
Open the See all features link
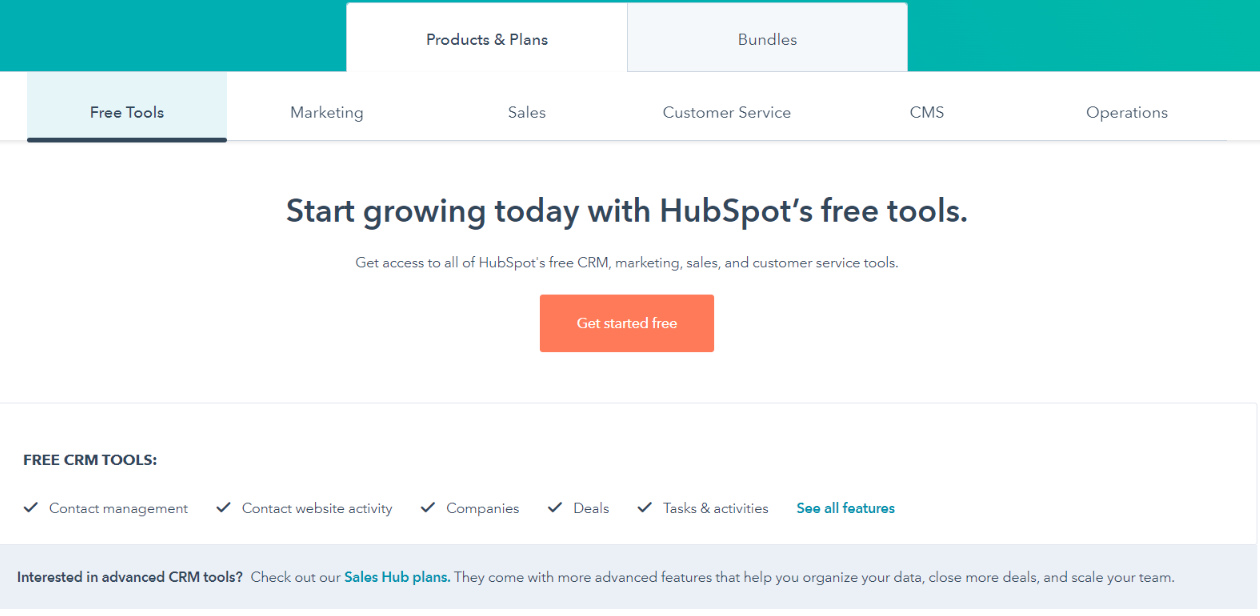[x=845, y=507]
